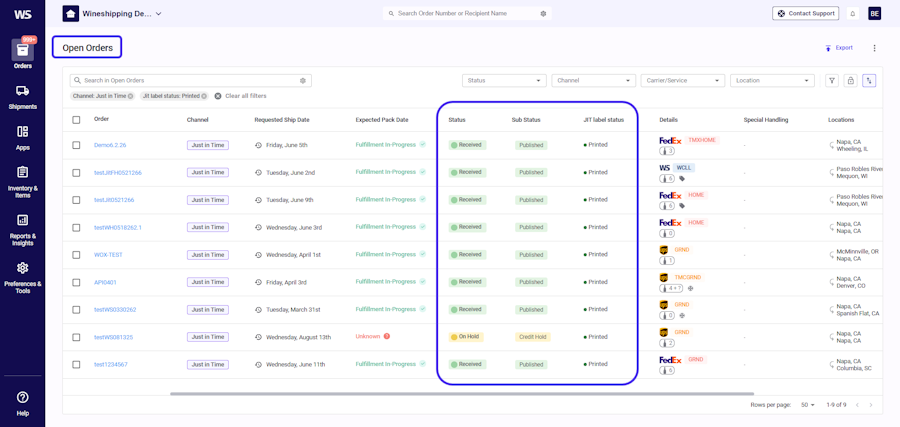Click the notifications bell icon

852,13
